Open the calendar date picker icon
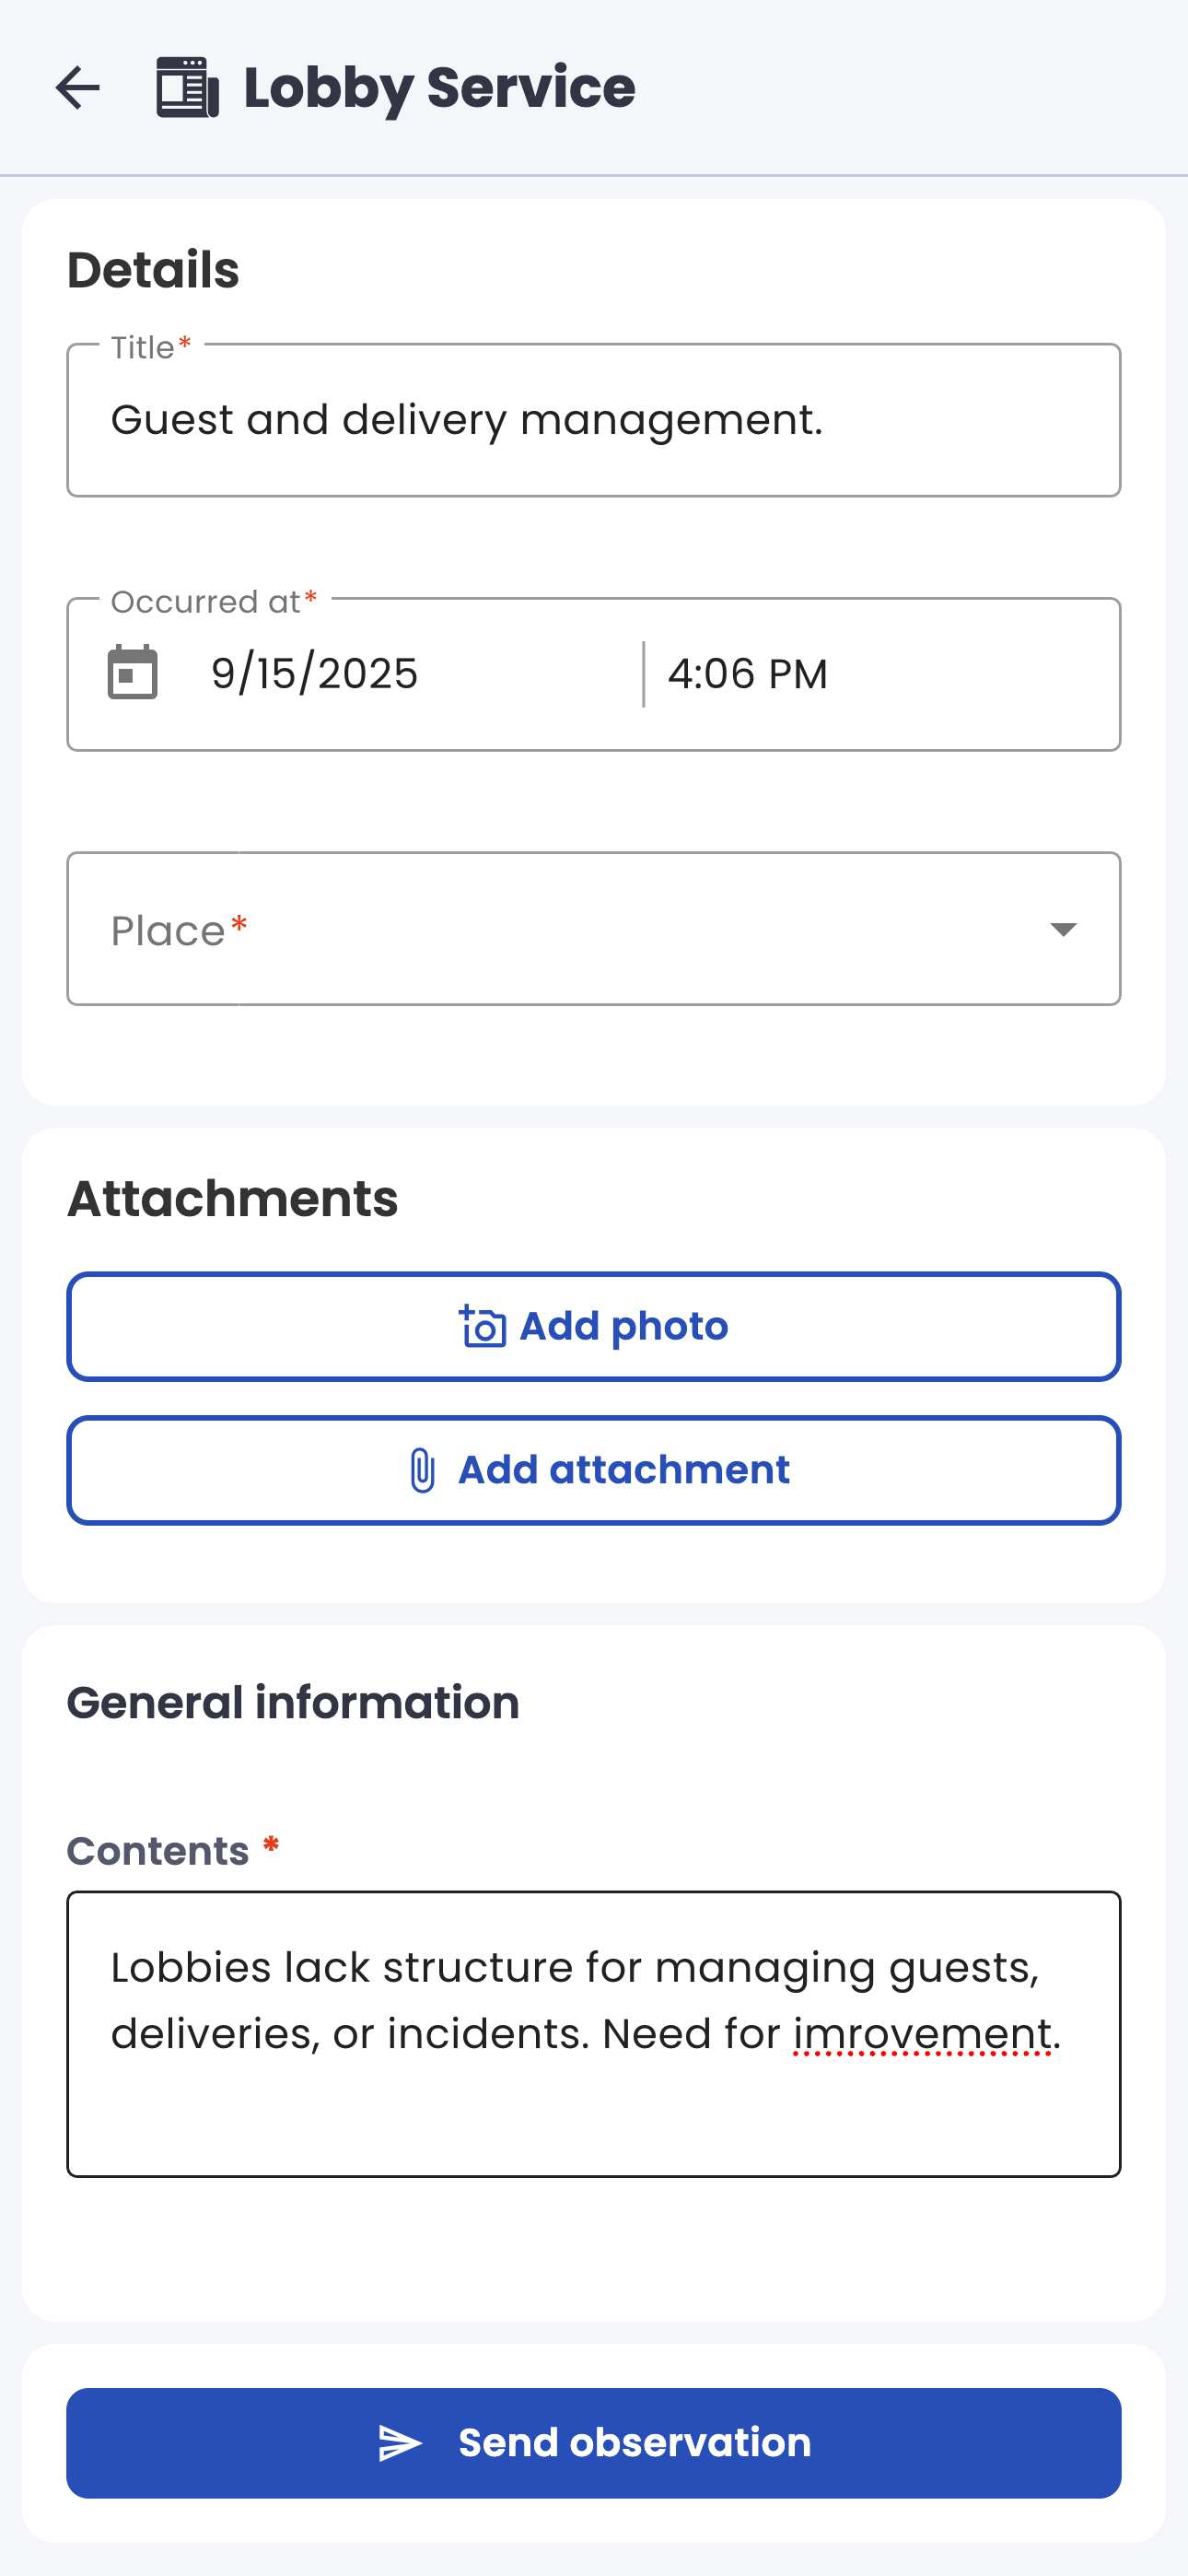 [x=132, y=673]
